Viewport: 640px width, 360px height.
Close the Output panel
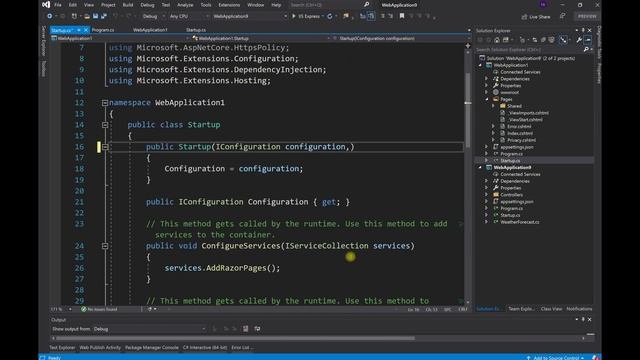[589, 320]
